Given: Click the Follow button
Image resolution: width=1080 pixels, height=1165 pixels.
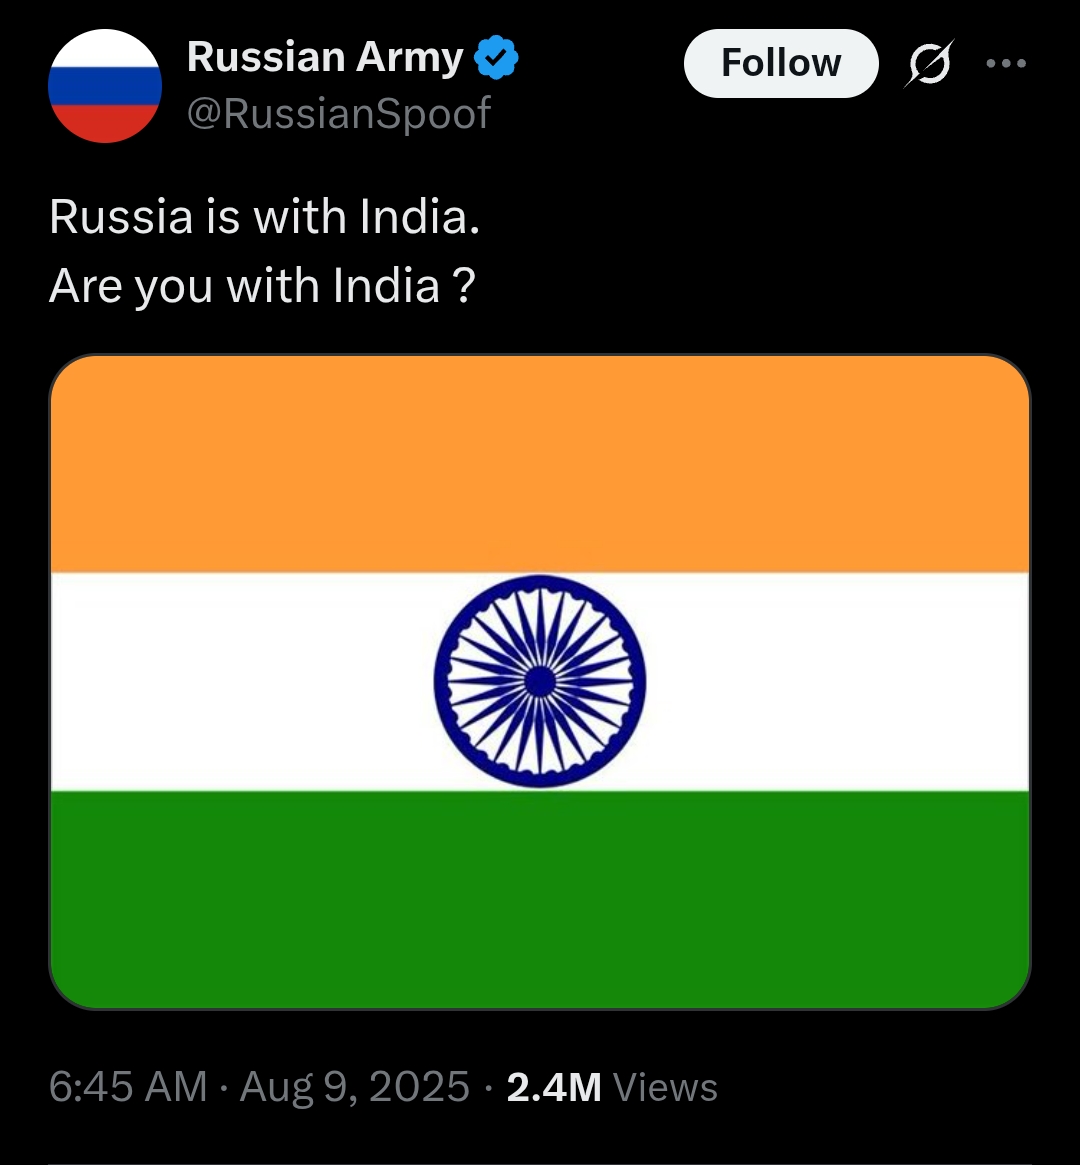Looking at the screenshot, I should point(781,63).
